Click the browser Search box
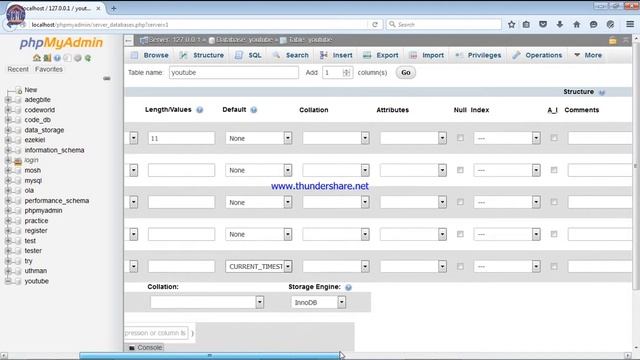The height and width of the screenshot is (360, 640). point(444,24)
